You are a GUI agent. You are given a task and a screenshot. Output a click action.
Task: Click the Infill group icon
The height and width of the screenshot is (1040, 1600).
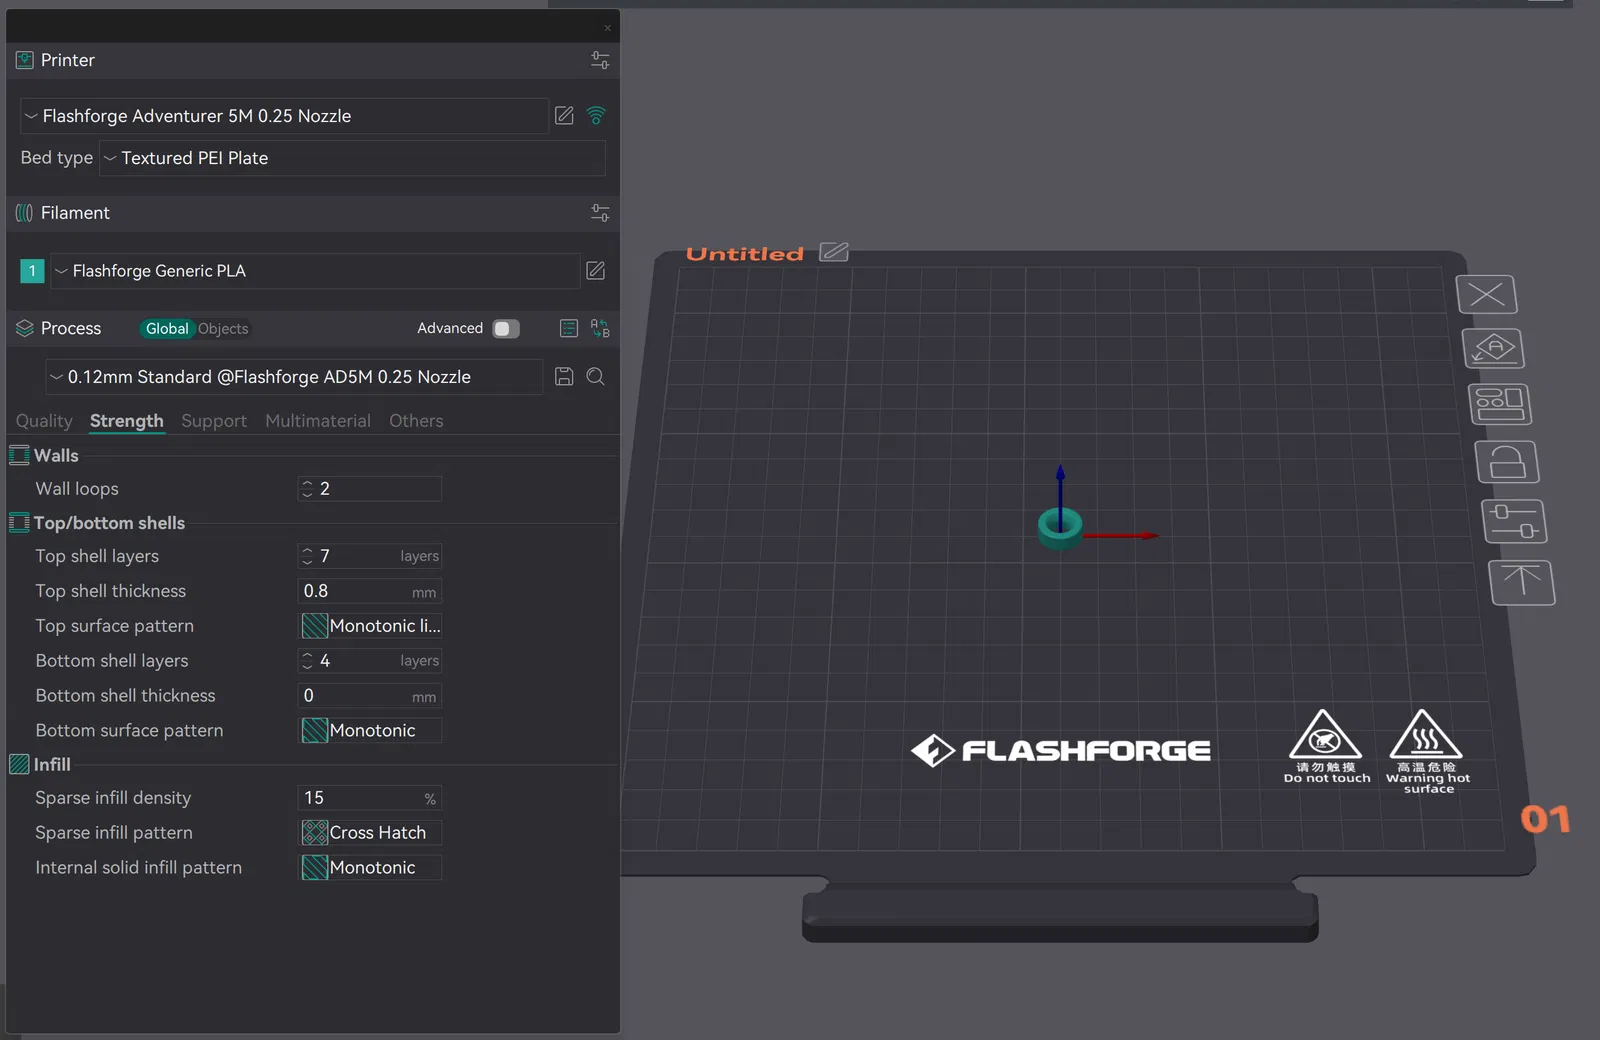pyautogui.click(x=19, y=764)
